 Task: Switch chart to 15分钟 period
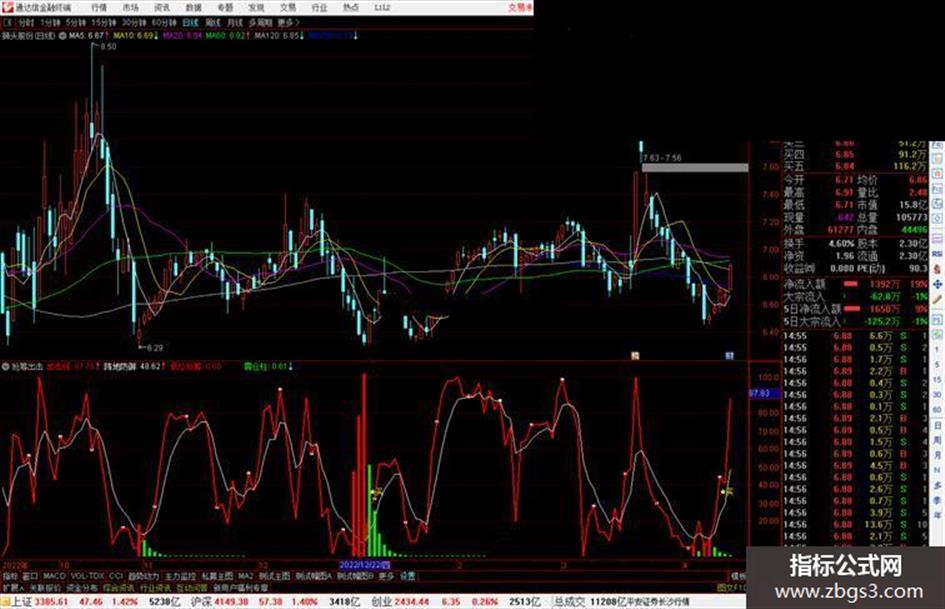pos(103,23)
